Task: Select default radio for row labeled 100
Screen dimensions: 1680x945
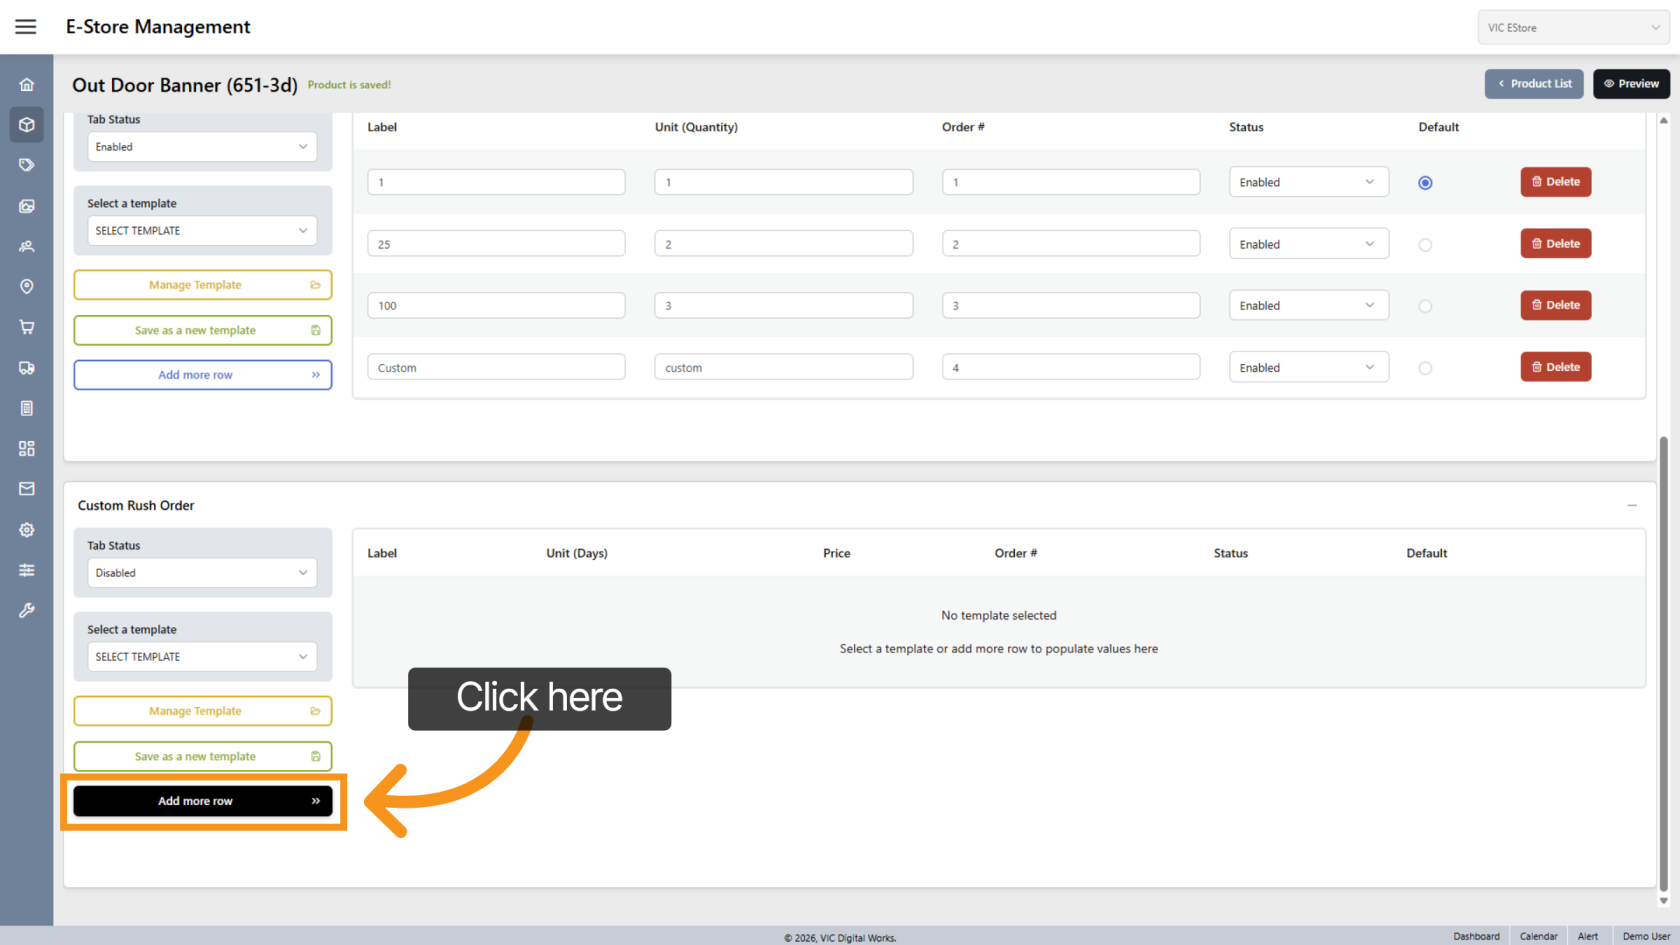Action: 1425,306
